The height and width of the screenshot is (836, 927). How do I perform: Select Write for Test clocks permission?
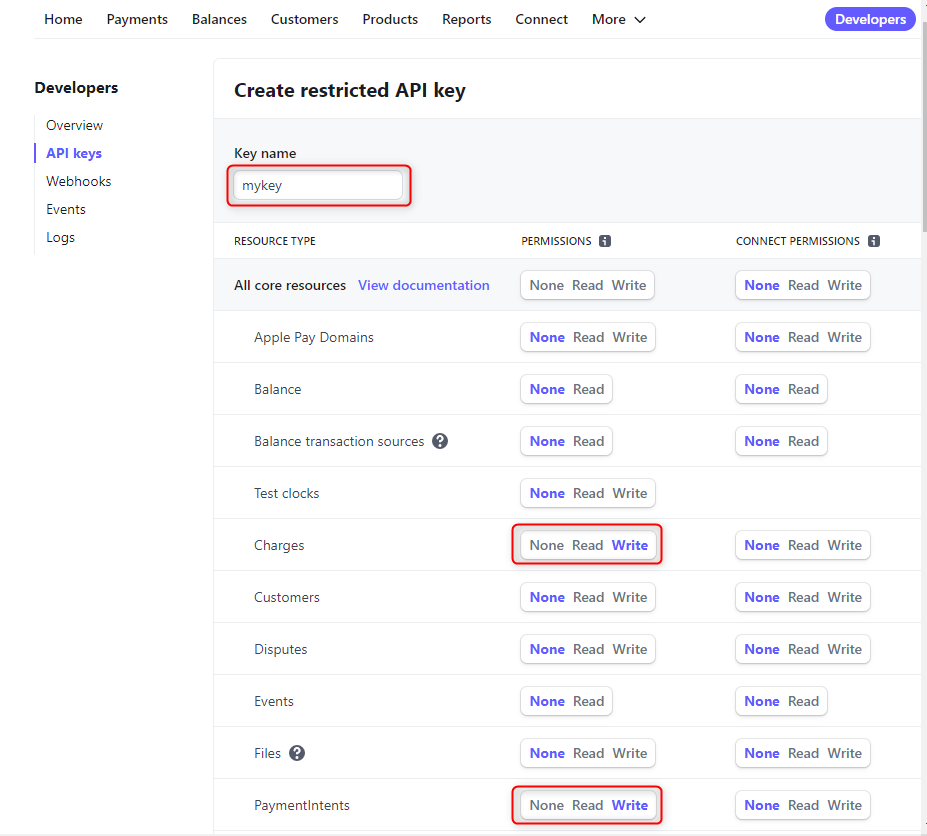tap(629, 493)
